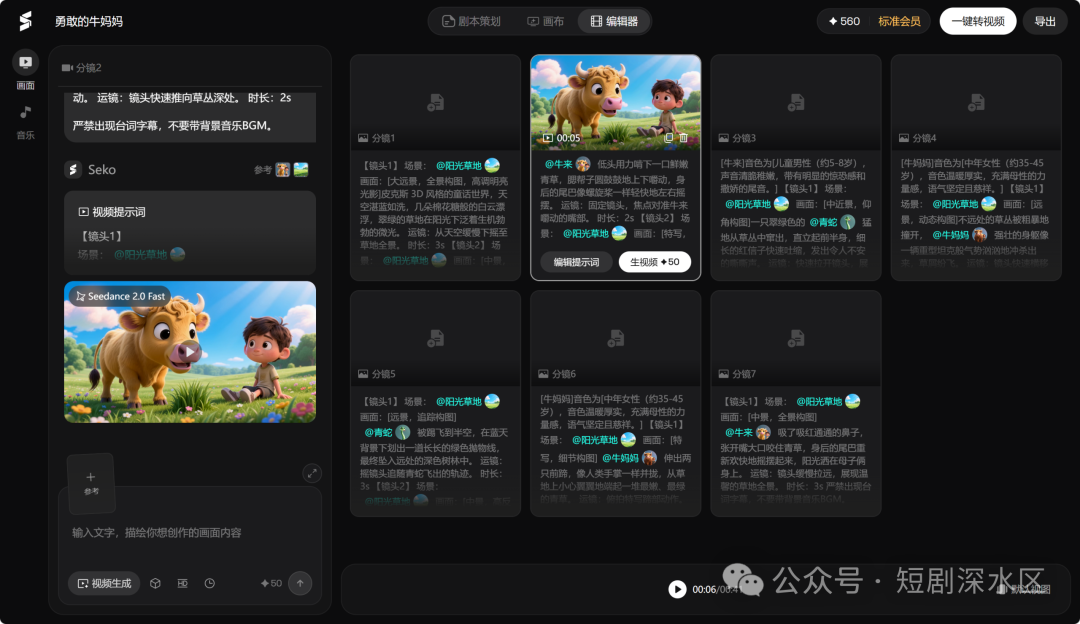The width and height of the screenshot is (1080, 624).
Task: Click the 00:06 timeline time readout
Action: (x=703, y=590)
